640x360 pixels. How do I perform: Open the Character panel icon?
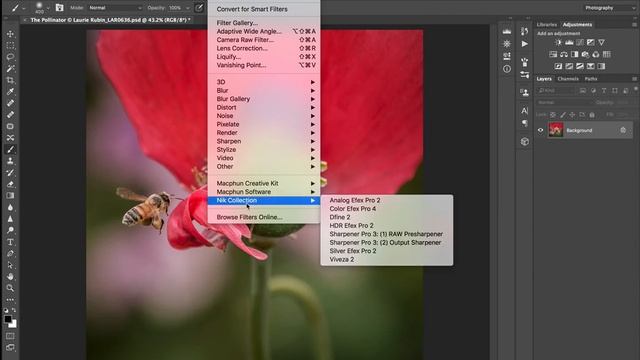[525, 111]
